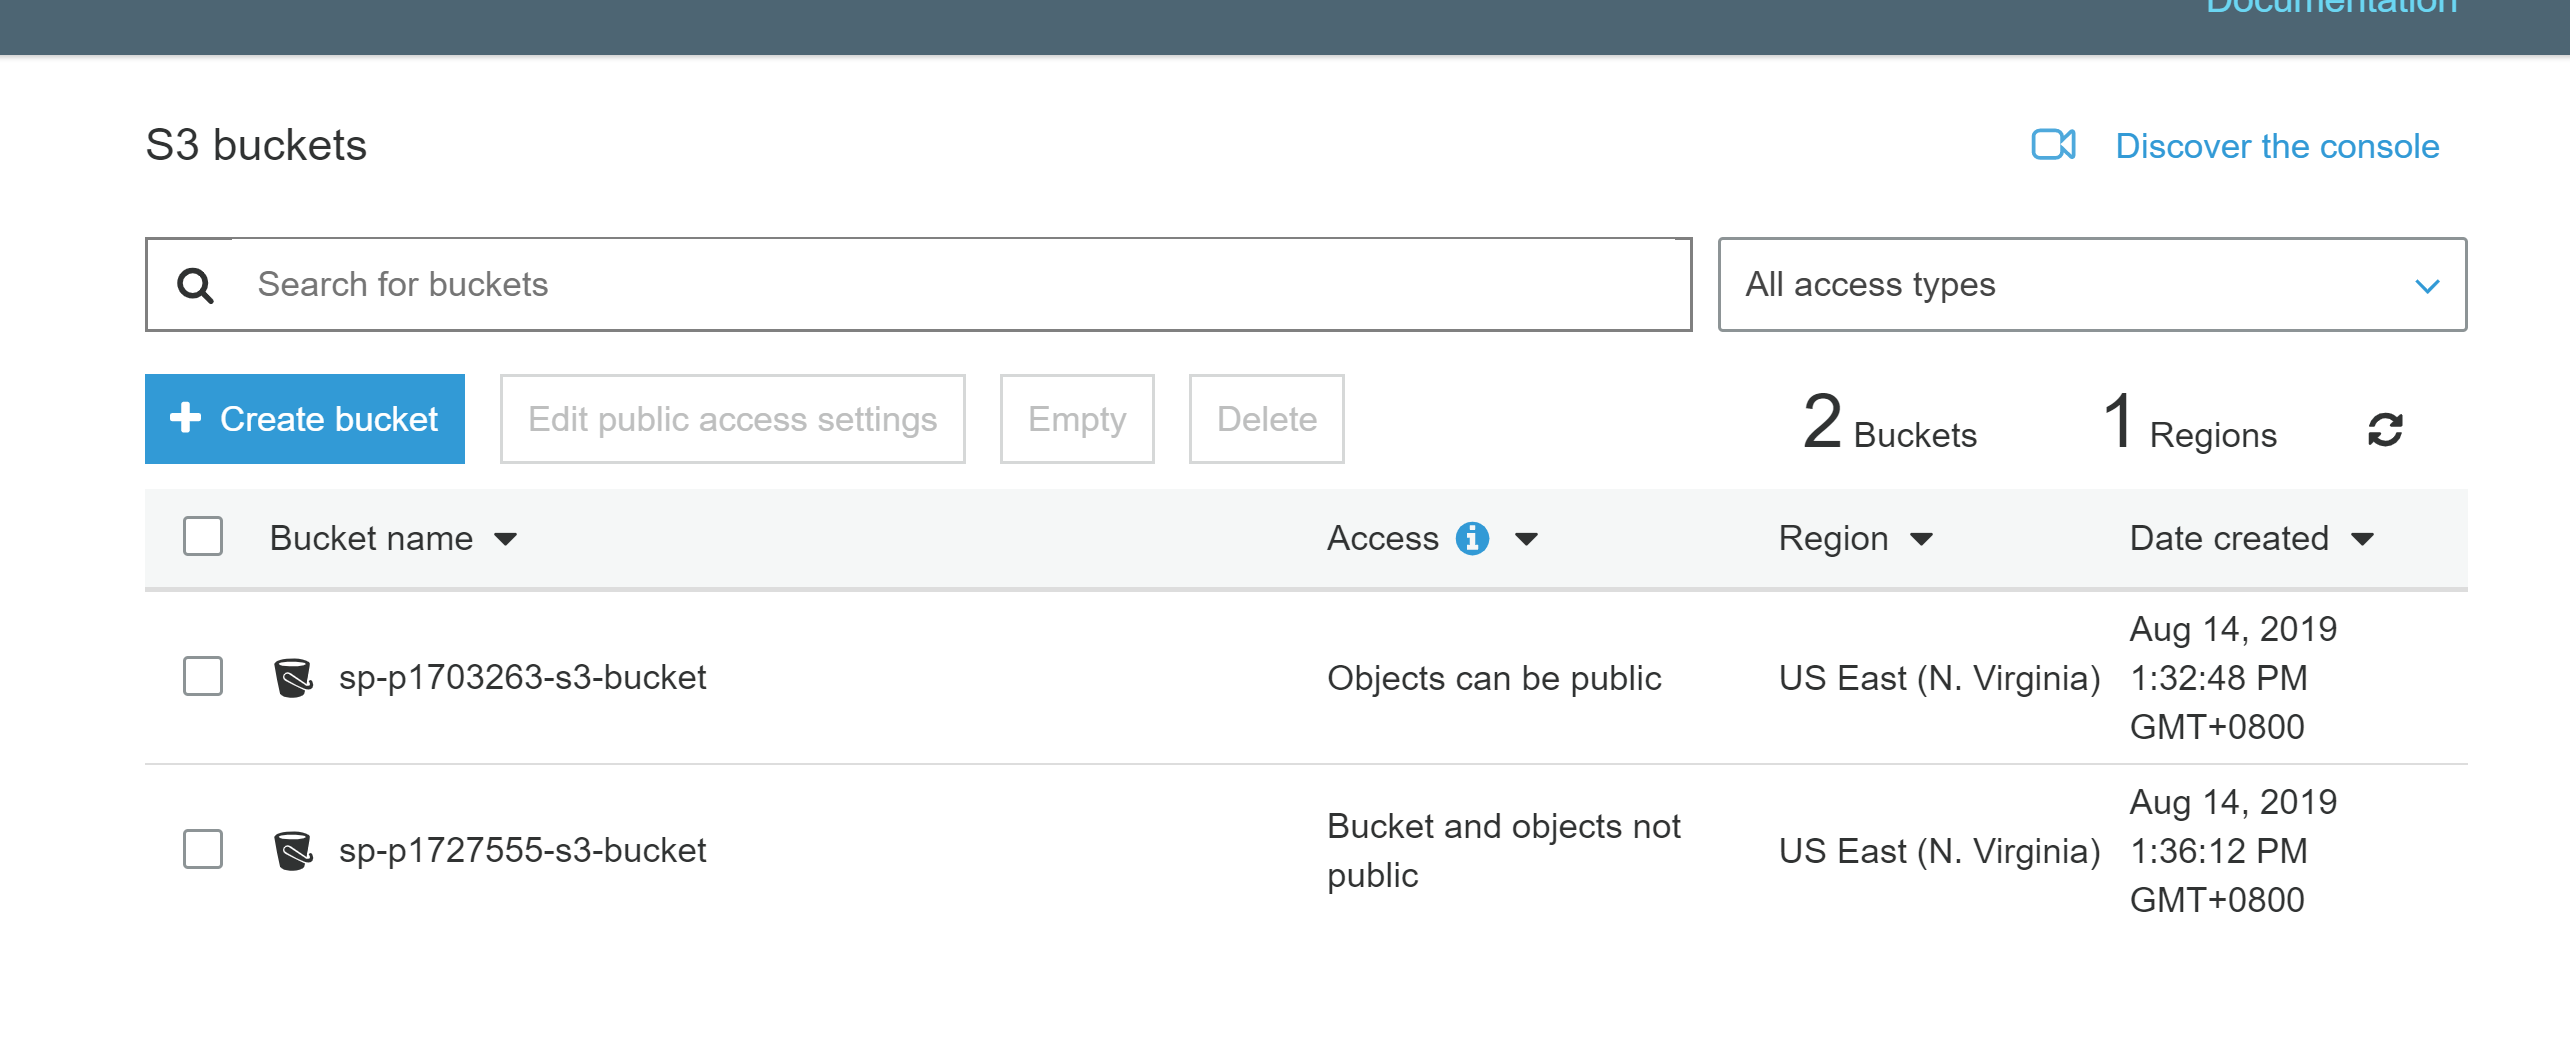Click the Bucket name column header

click(x=371, y=538)
